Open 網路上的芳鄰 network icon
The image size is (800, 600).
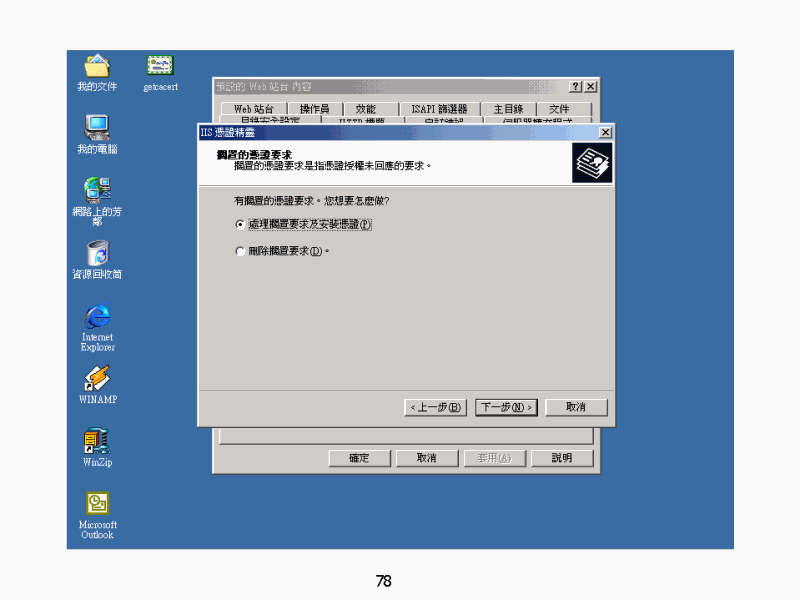[97, 189]
